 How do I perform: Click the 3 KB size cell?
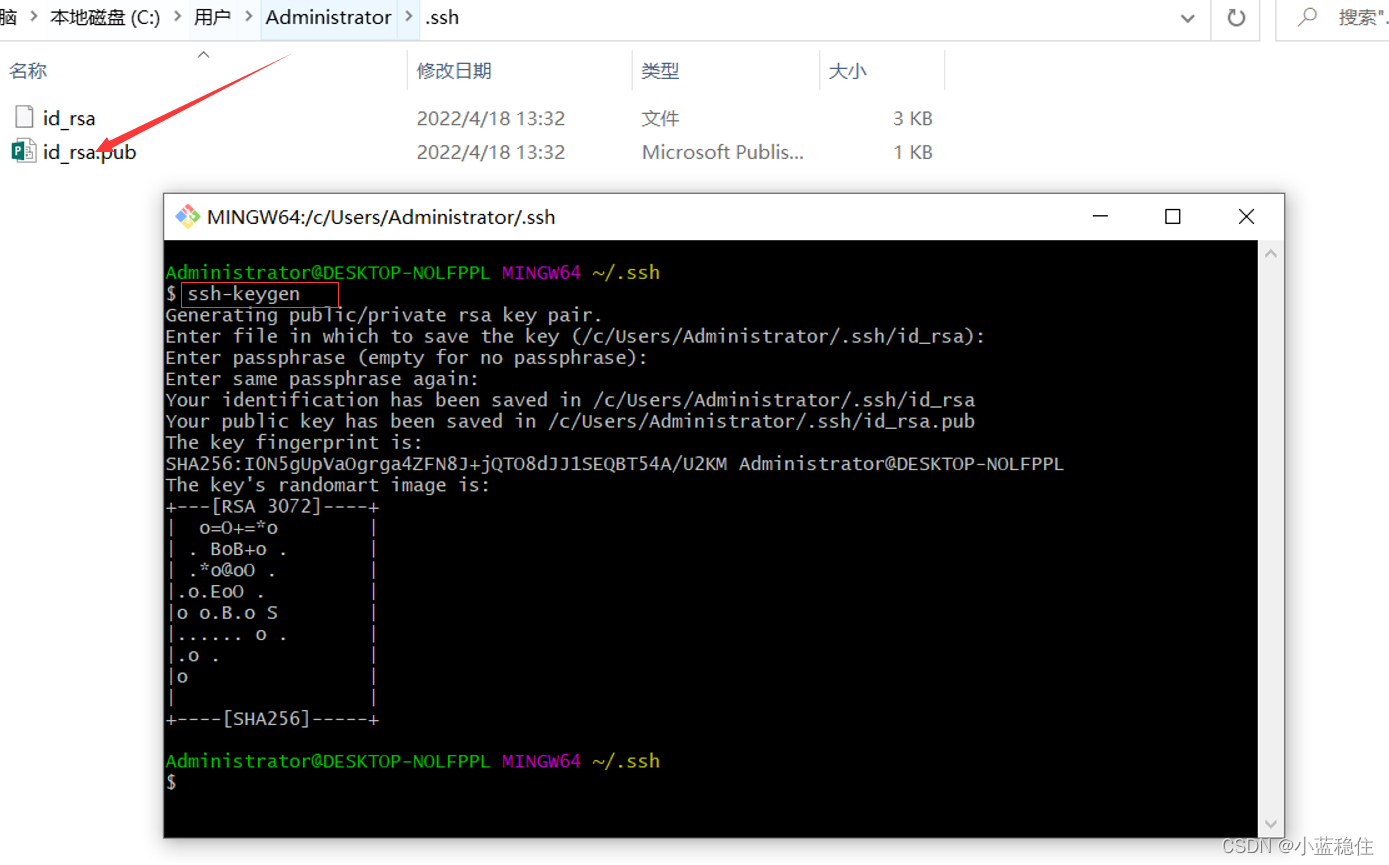point(912,118)
